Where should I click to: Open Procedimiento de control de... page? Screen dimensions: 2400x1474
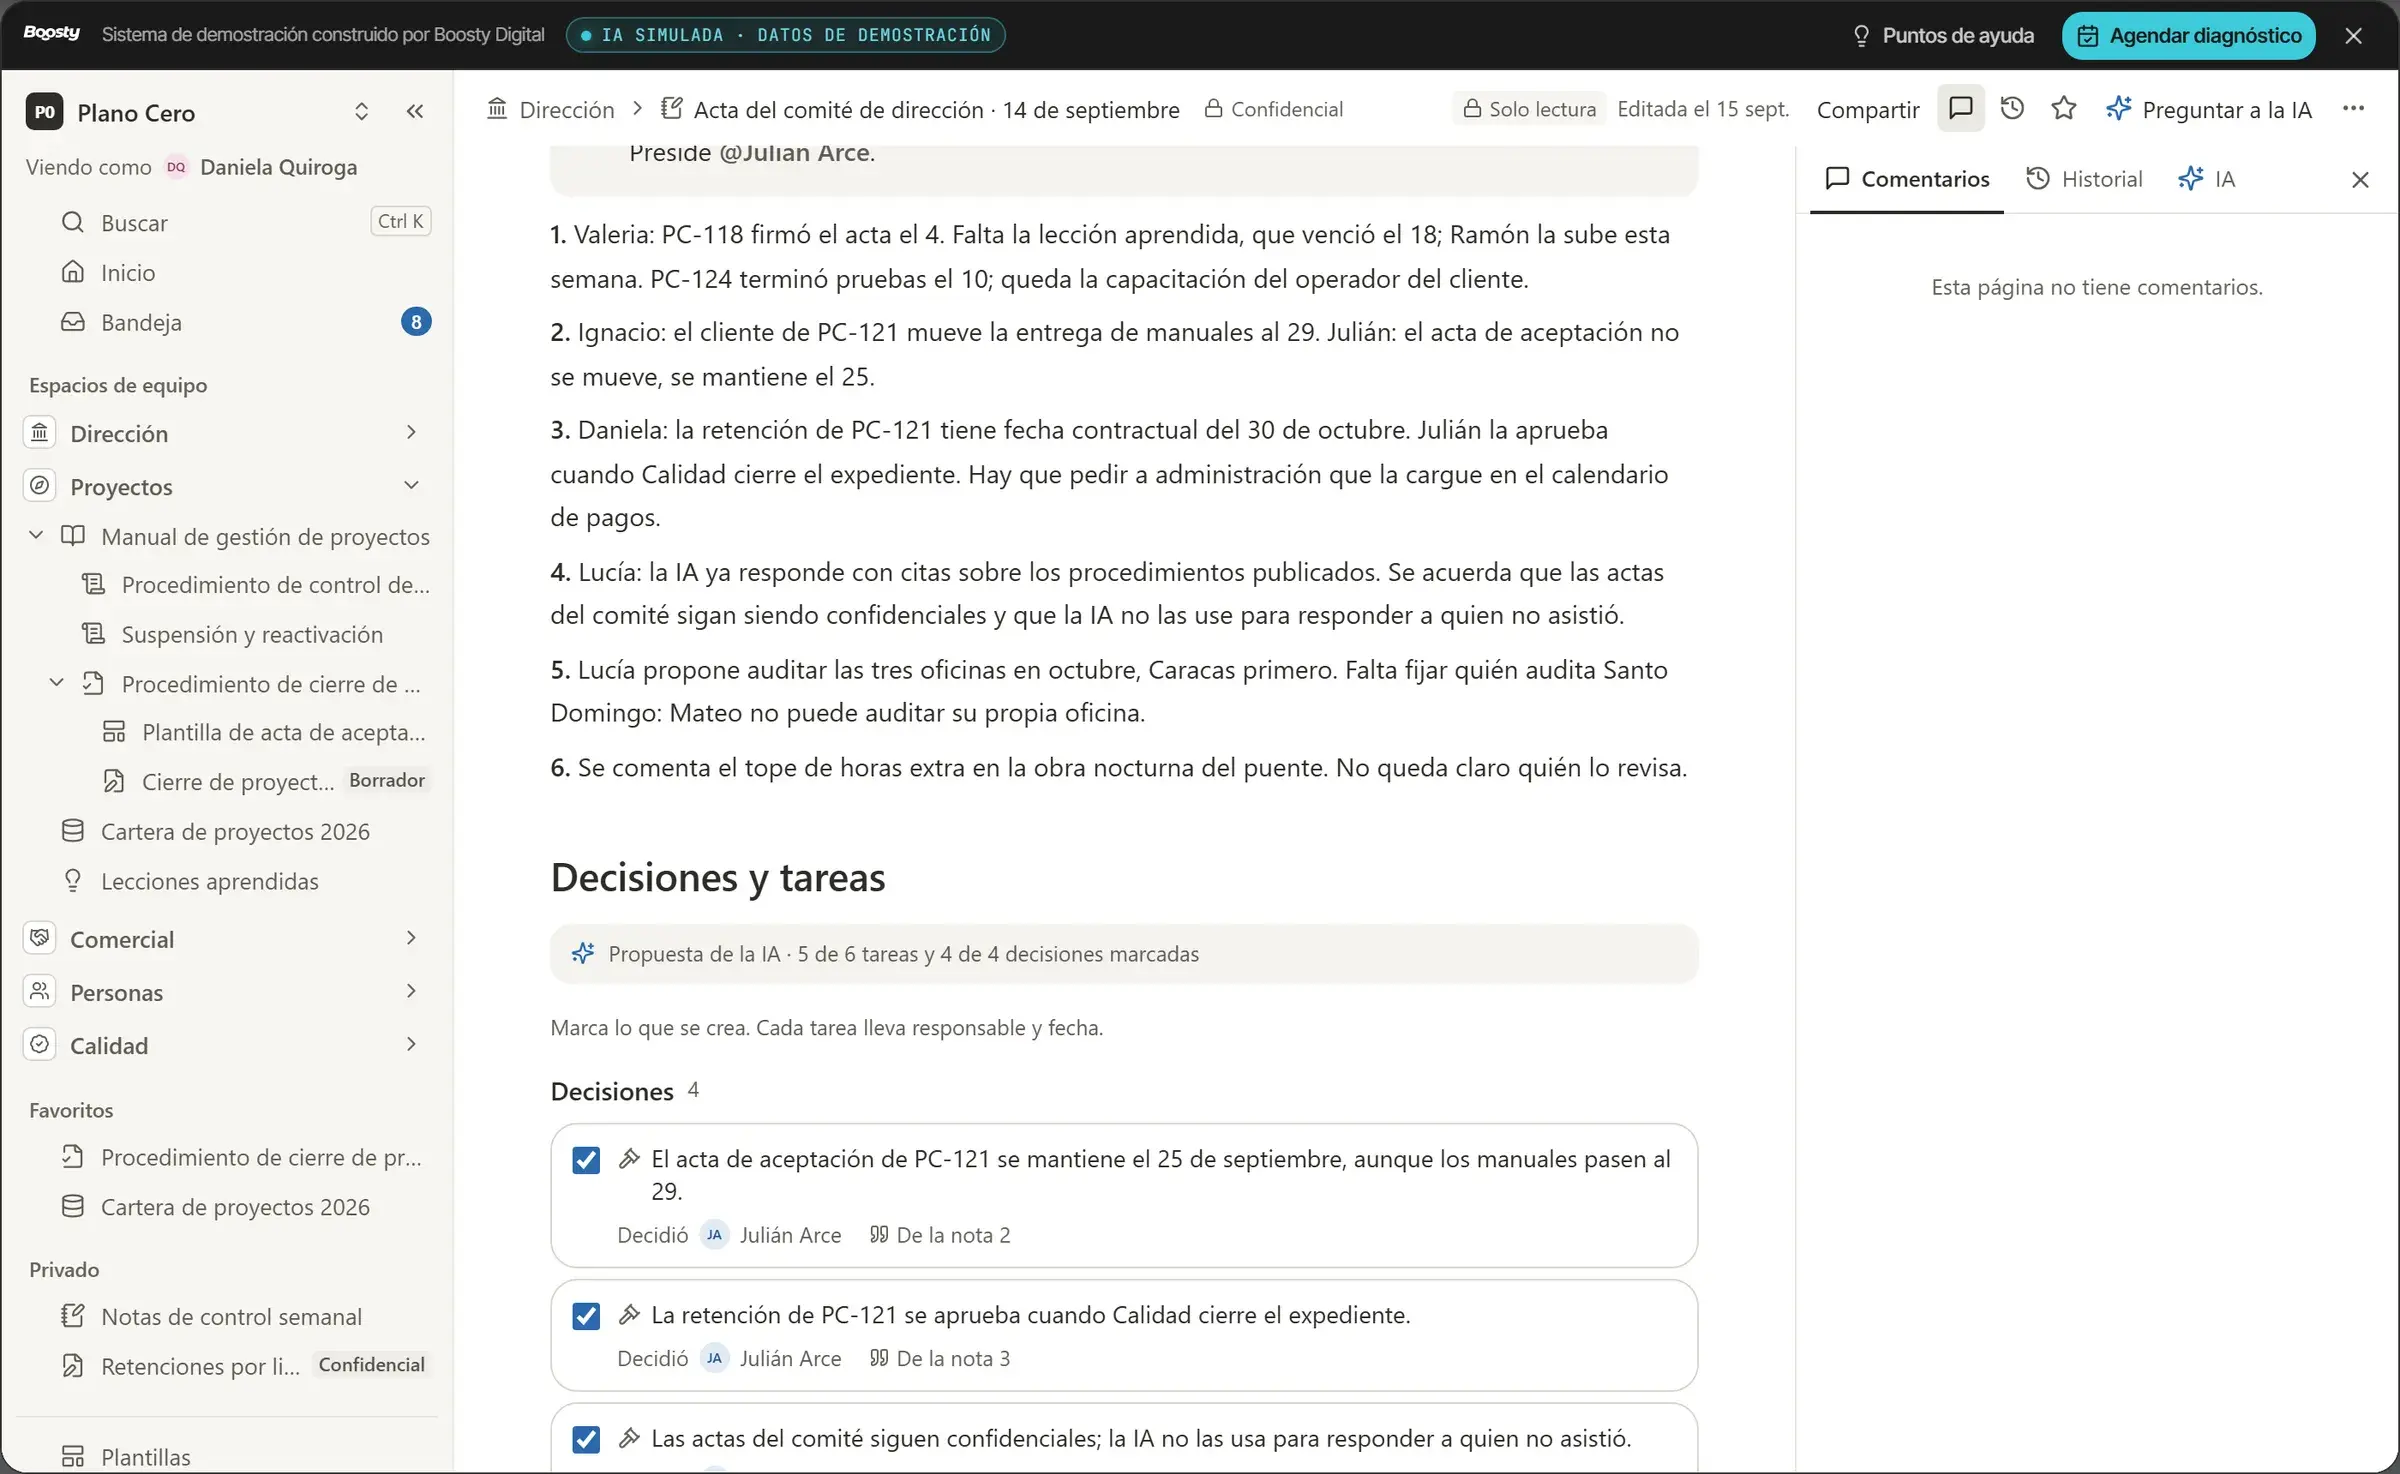[255, 584]
